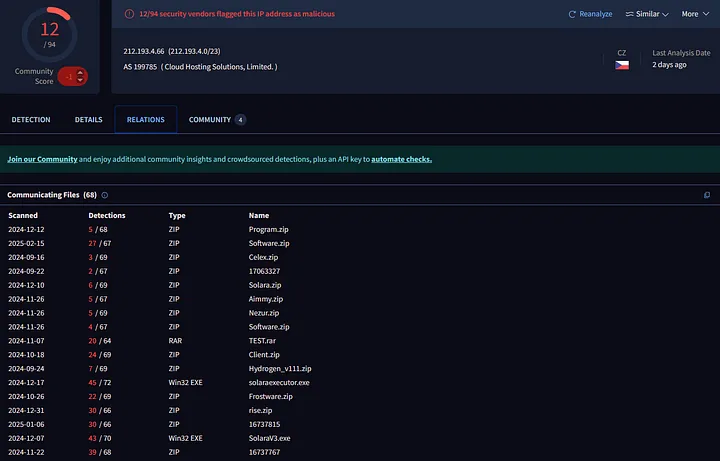Switch to the DETAILS tab
Image resolution: width=720 pixels, height=461 pixels.
[89, 120]
